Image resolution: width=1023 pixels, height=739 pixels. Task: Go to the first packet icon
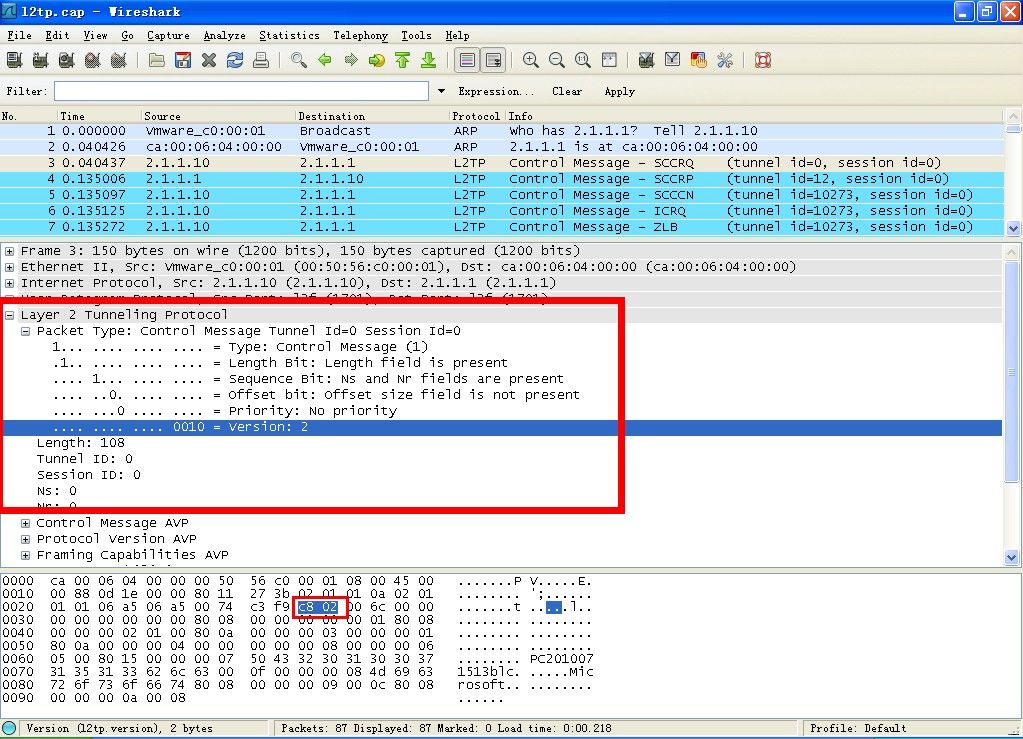pyautogui.click(x=402, y=61)
